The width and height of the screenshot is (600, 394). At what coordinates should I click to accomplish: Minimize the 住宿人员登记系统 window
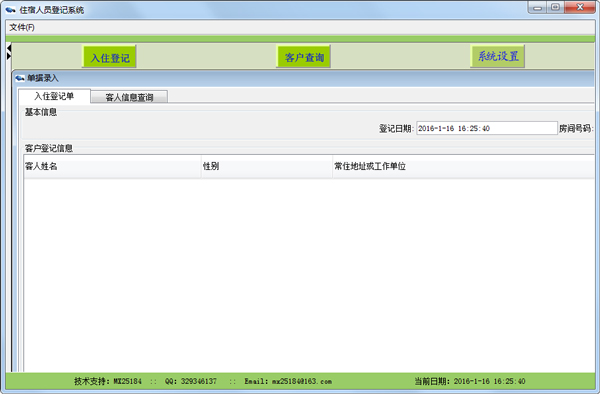(x=538, y=8)
